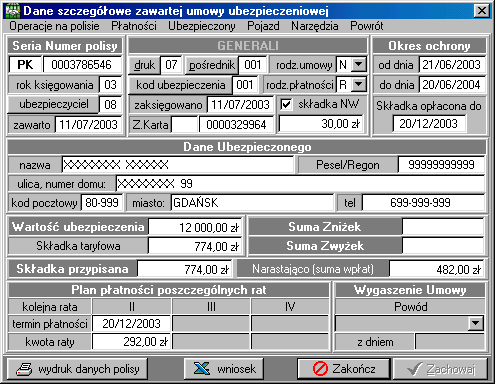Click rata II kwota raty 292,00 zł

pos(132,342)
